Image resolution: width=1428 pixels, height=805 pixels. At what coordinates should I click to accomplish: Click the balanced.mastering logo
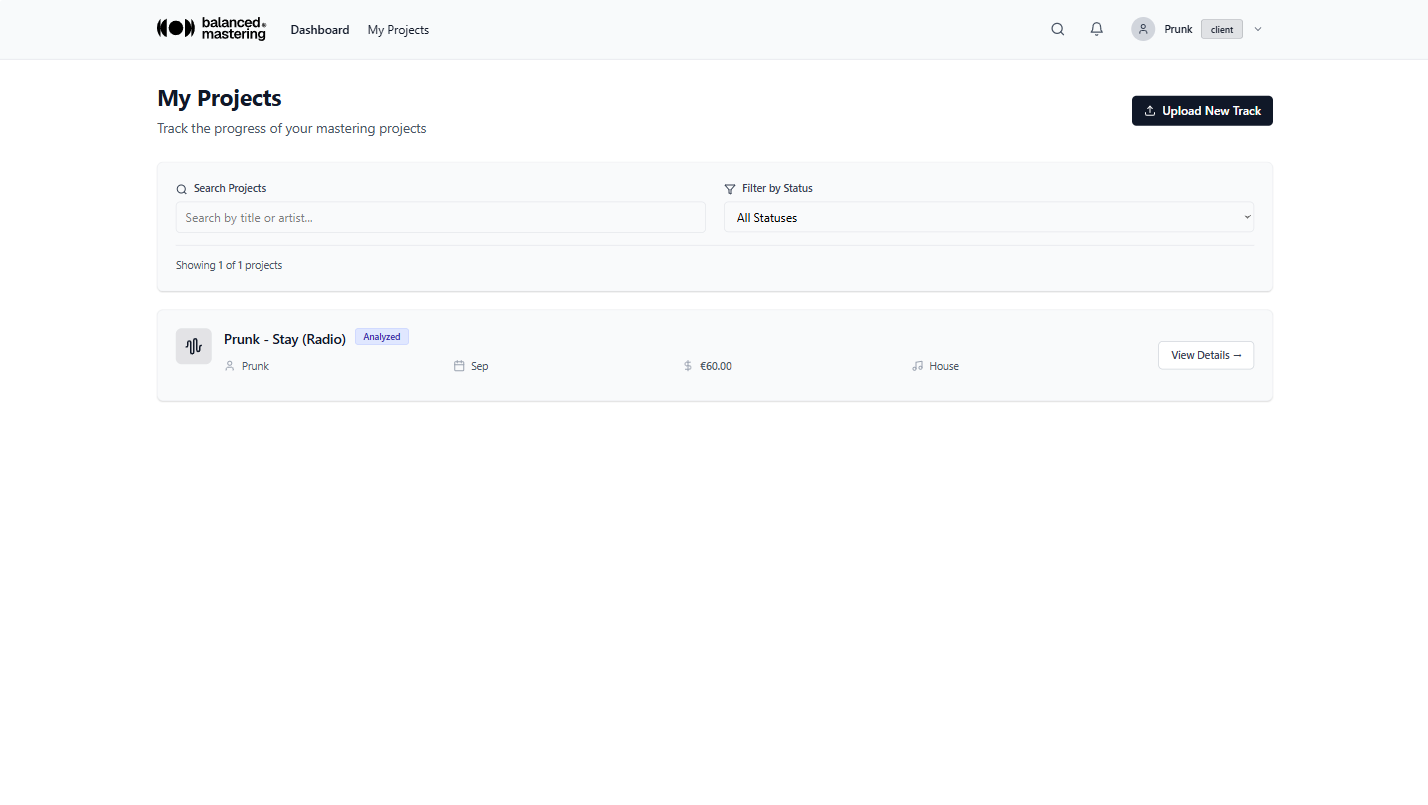pyautogui.click(x=210, y=29)
